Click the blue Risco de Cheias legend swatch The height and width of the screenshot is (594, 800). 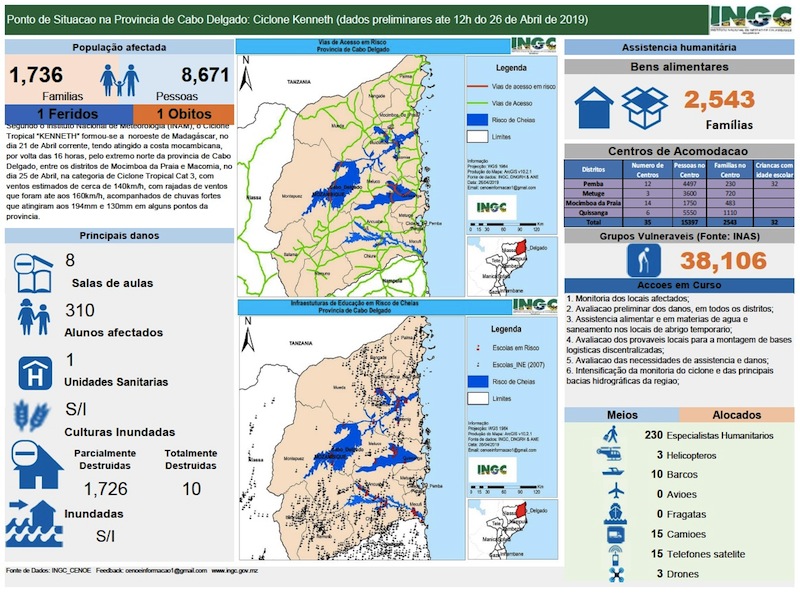point(476,118)
